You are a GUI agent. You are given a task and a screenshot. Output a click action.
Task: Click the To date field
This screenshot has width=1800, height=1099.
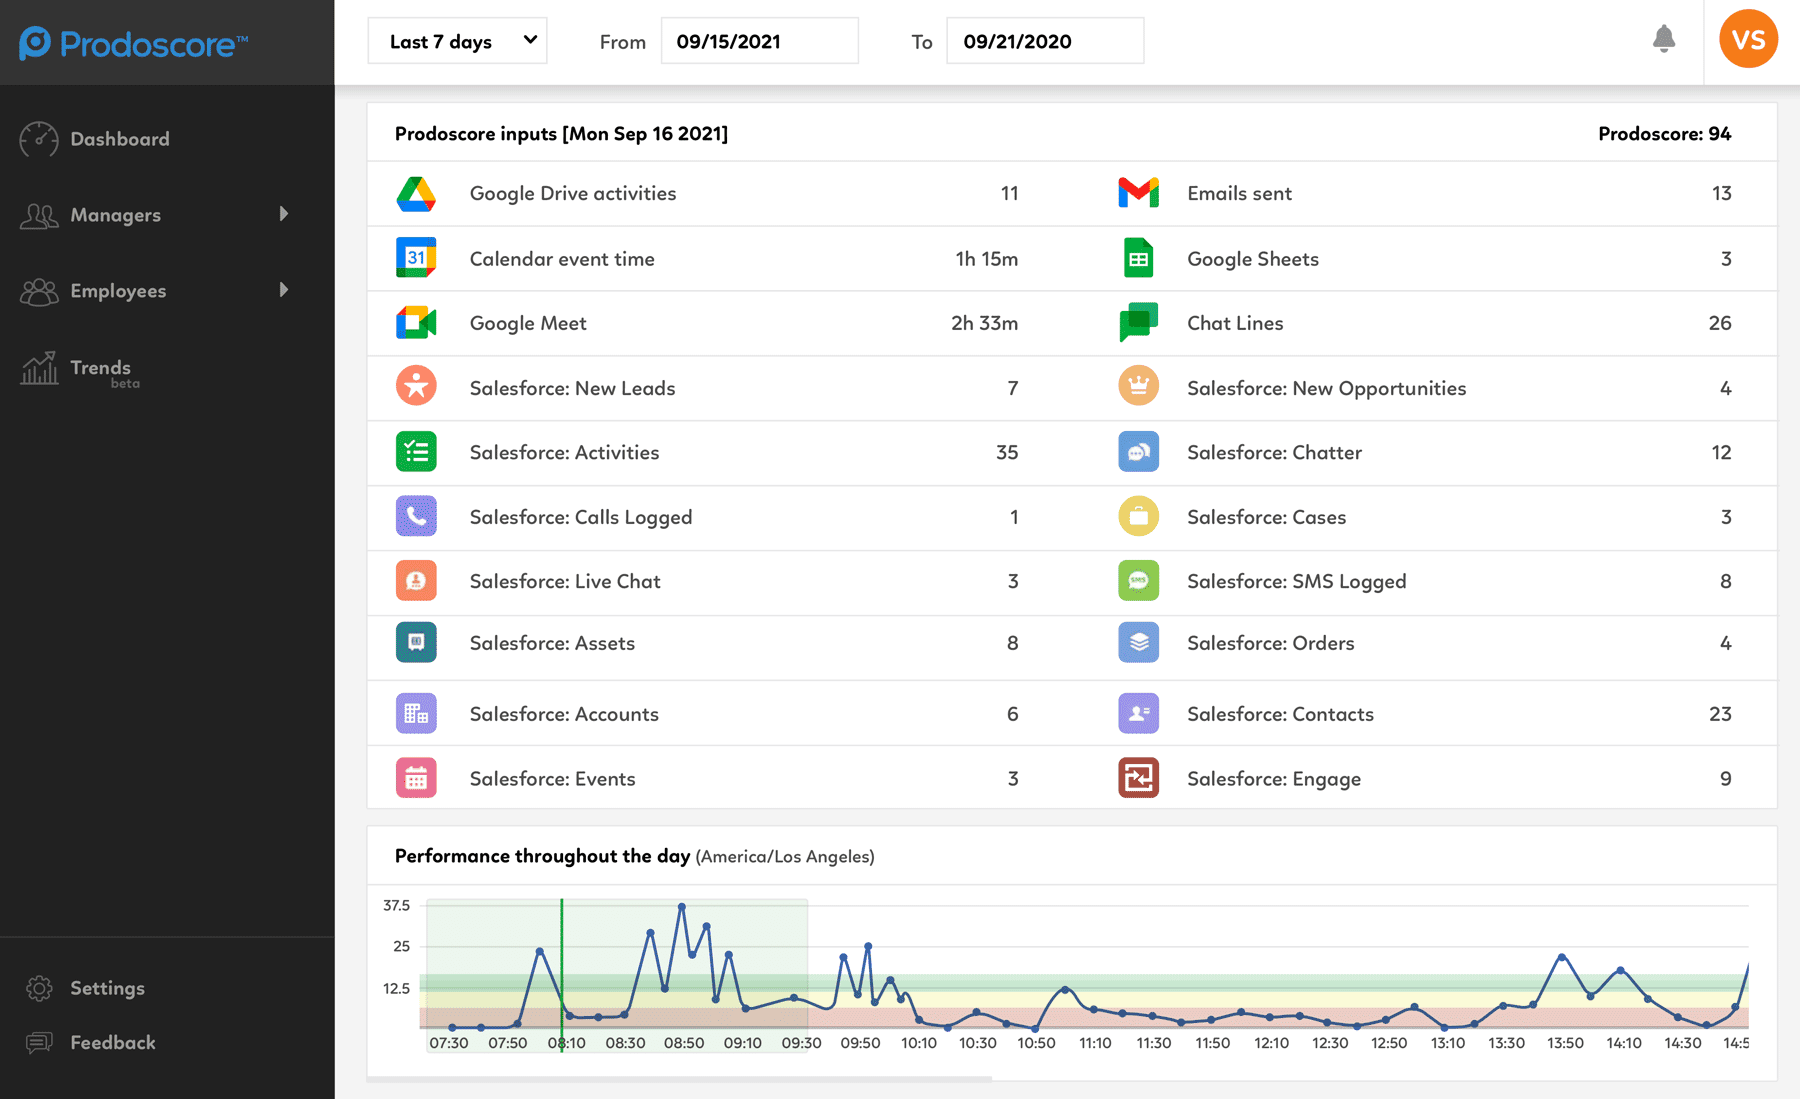pos(1045,41)
